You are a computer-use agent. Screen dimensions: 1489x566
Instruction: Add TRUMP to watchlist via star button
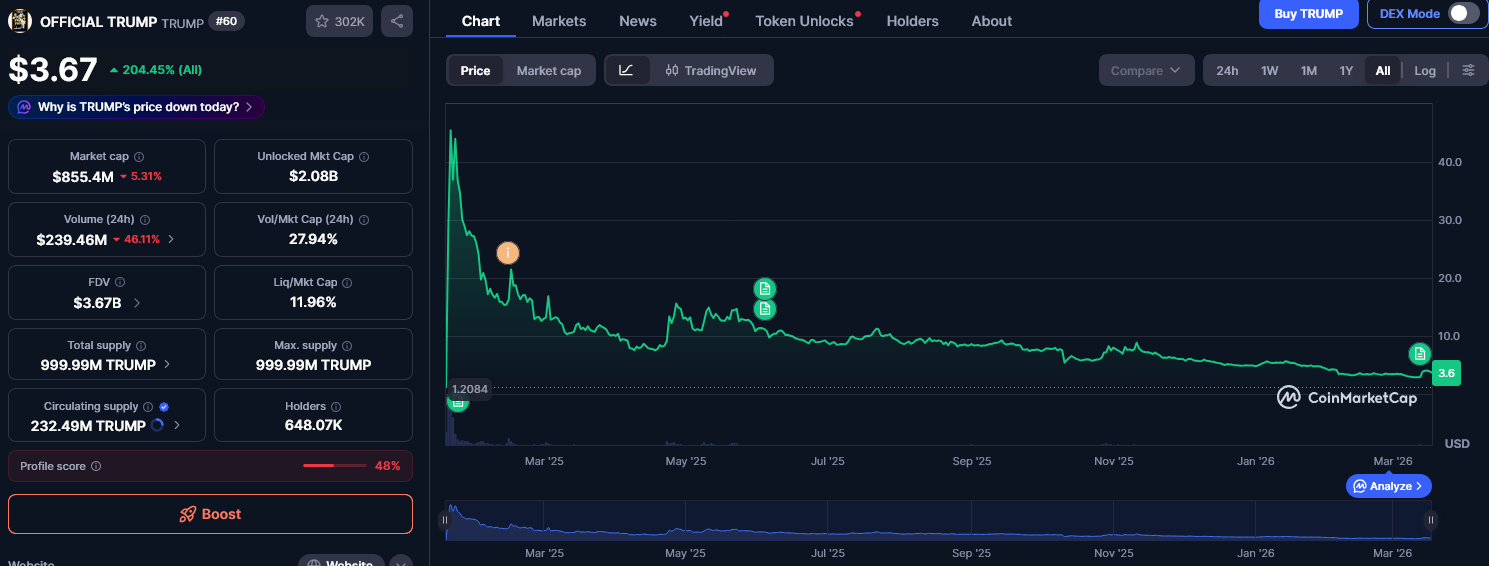[x=339, y=21]
